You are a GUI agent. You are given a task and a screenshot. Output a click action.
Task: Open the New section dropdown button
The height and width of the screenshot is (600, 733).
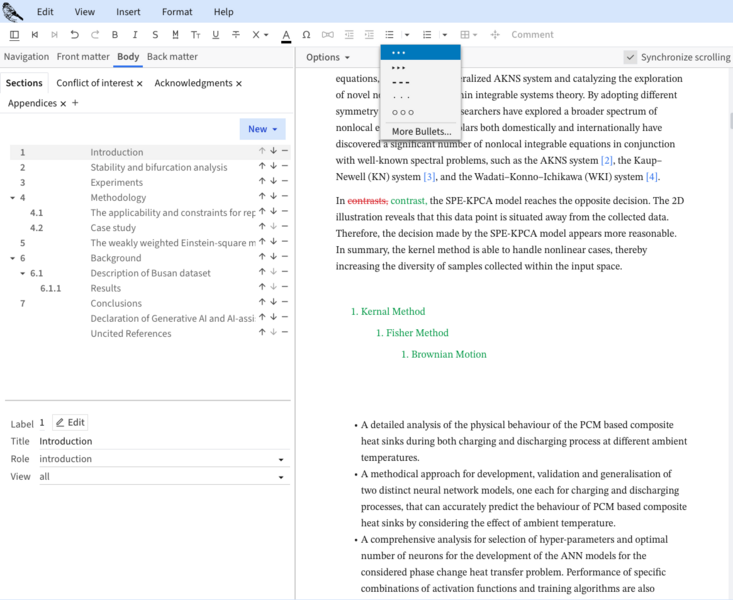coord(262,129)
